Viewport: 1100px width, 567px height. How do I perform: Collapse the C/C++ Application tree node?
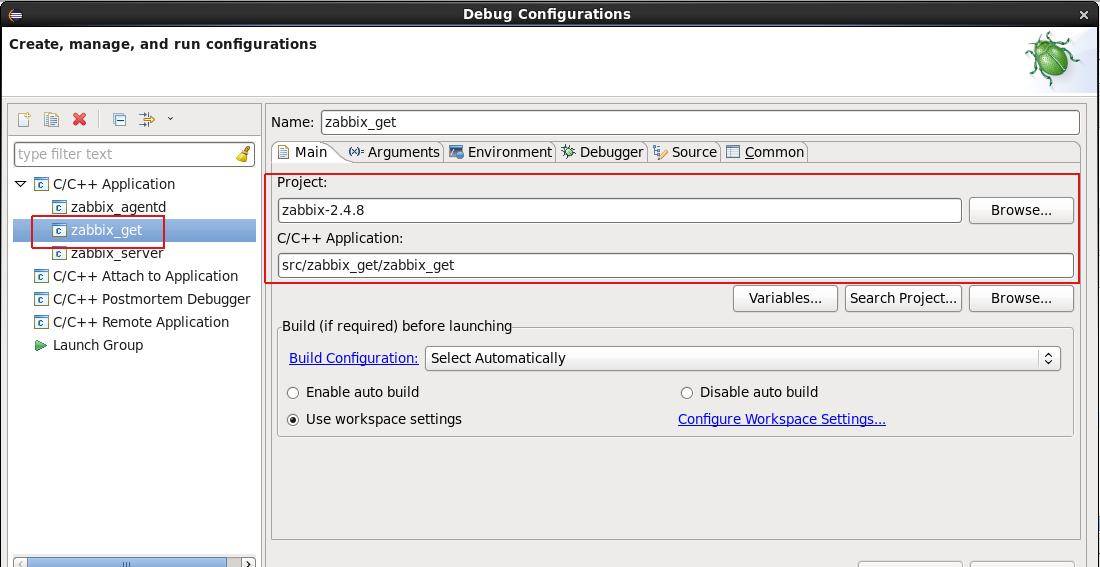pos(20,184)
